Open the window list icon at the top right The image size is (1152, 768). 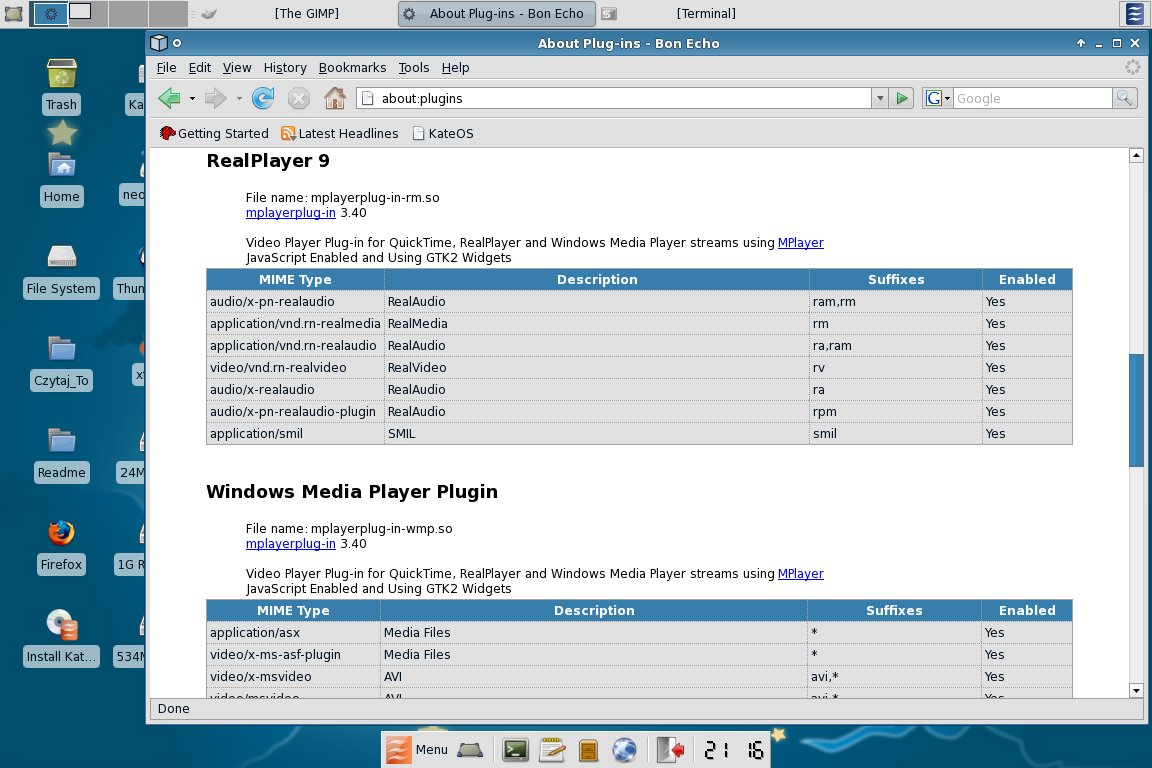pyautogui.click(x=1134, y=13)
